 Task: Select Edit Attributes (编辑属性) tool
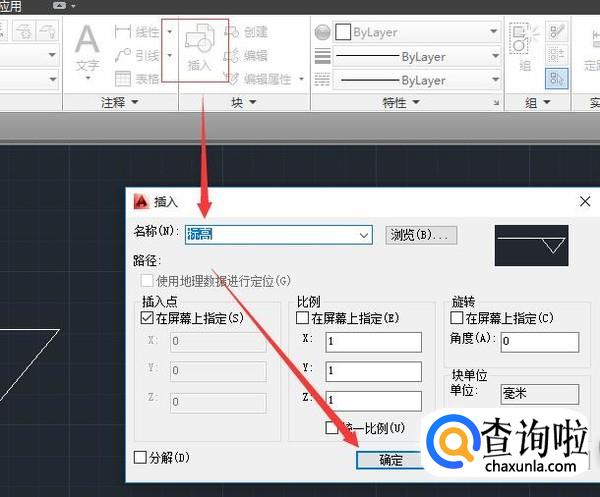click(x=259, y=79)
